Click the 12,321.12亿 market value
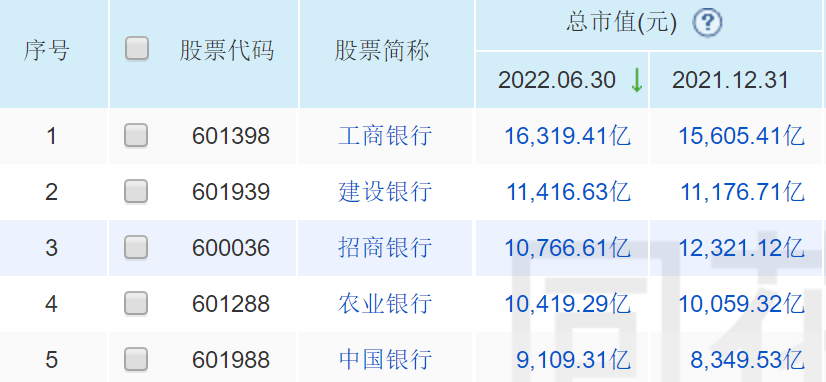This screenshot has height=382, width=826. [741, 248]
